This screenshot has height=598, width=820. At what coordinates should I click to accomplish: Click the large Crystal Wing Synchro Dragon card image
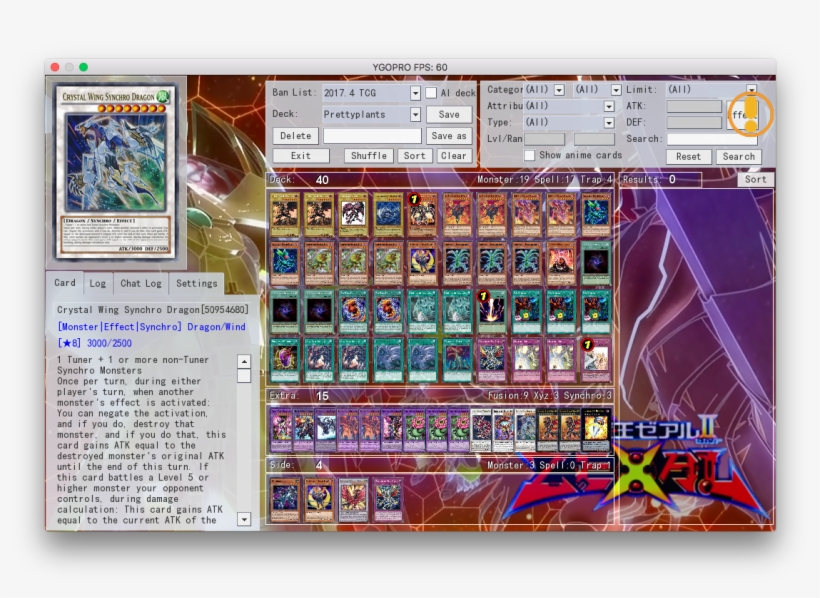(116, 171)
